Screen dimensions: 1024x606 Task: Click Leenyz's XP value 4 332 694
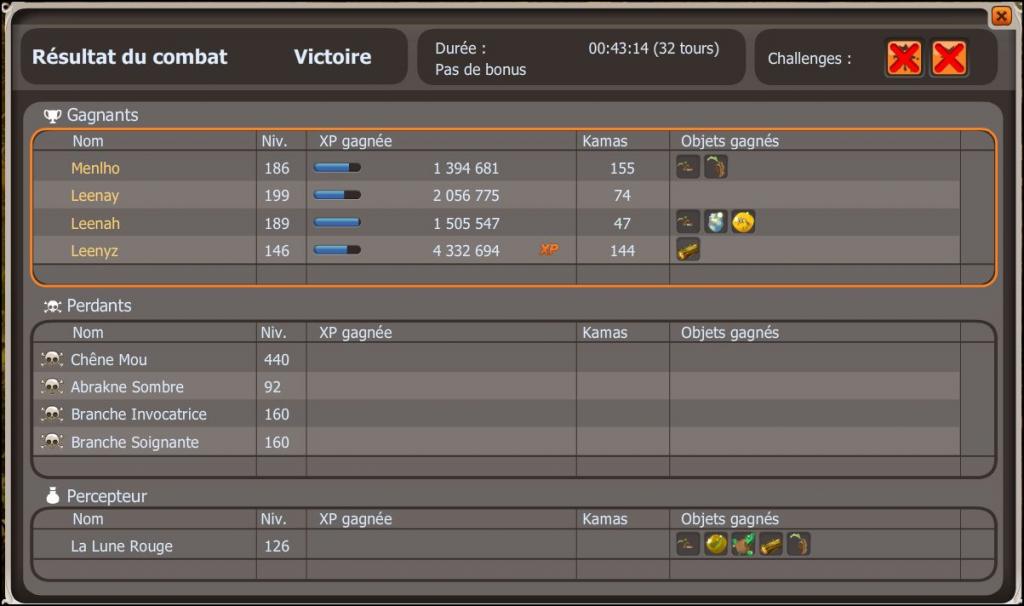[x=466, y=251]
